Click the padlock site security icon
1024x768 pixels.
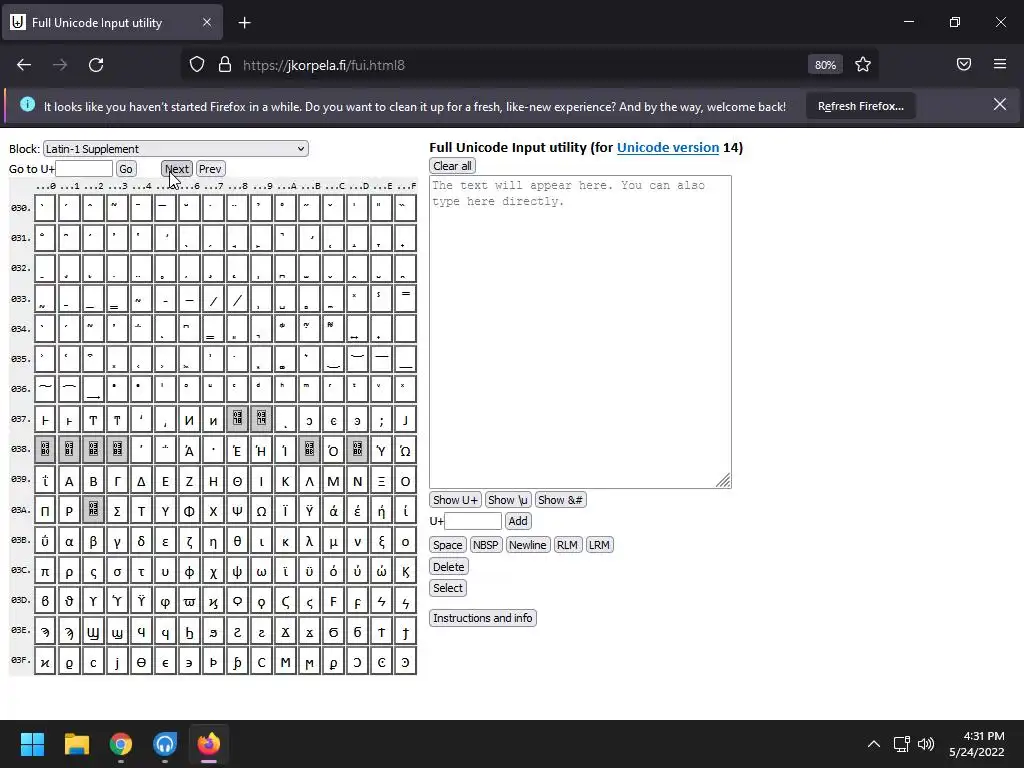coord(225,65)
